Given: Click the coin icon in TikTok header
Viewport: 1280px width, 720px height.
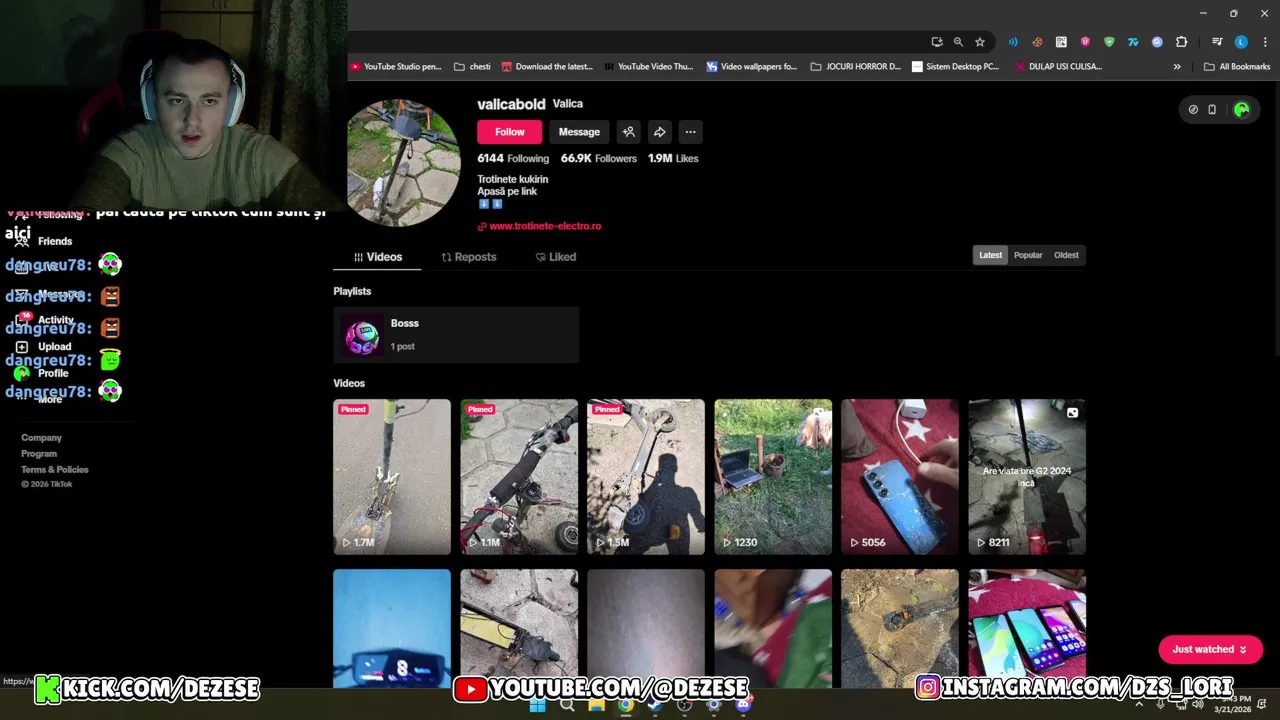Looking at the screenshot, I should pyautogui.click(x=1193, y=110).
